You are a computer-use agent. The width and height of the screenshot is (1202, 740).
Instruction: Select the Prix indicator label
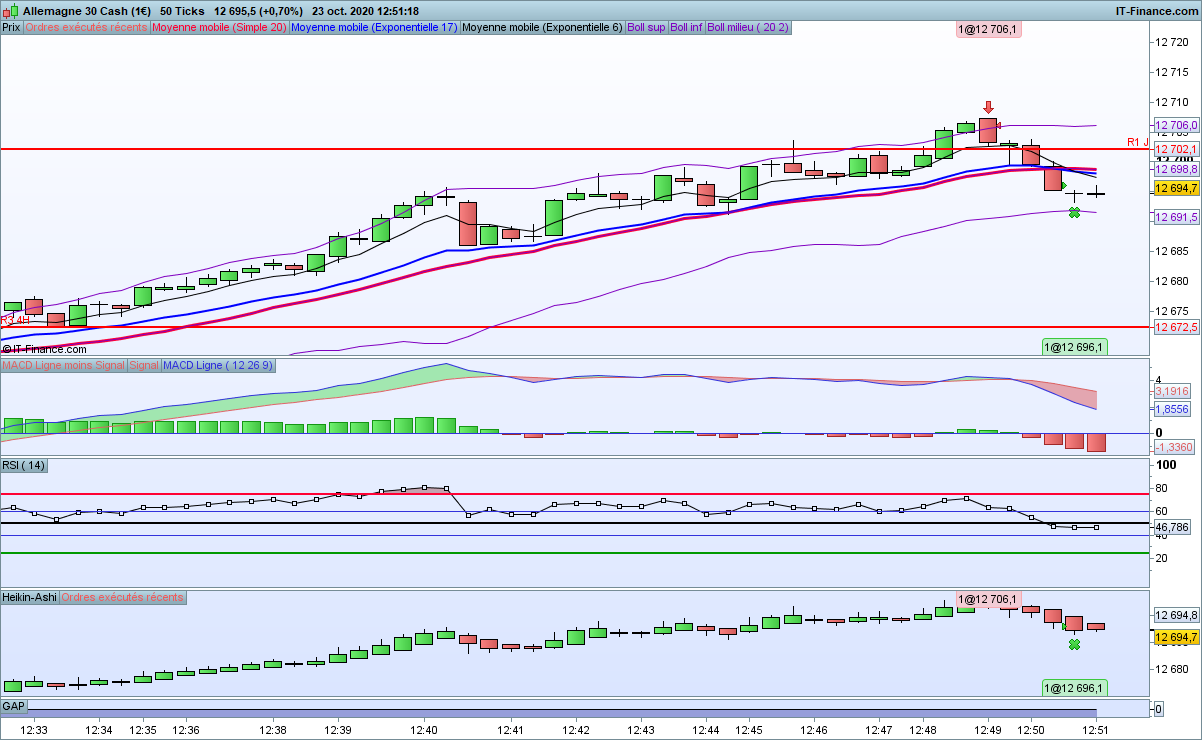[11, 28]
